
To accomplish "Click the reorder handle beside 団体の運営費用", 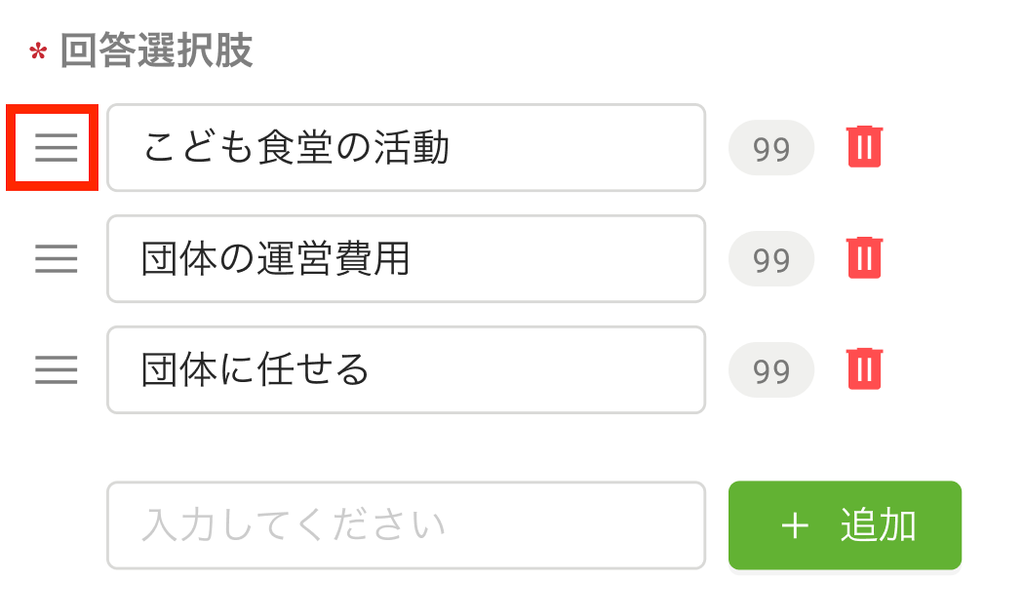I will coord(56,259).
